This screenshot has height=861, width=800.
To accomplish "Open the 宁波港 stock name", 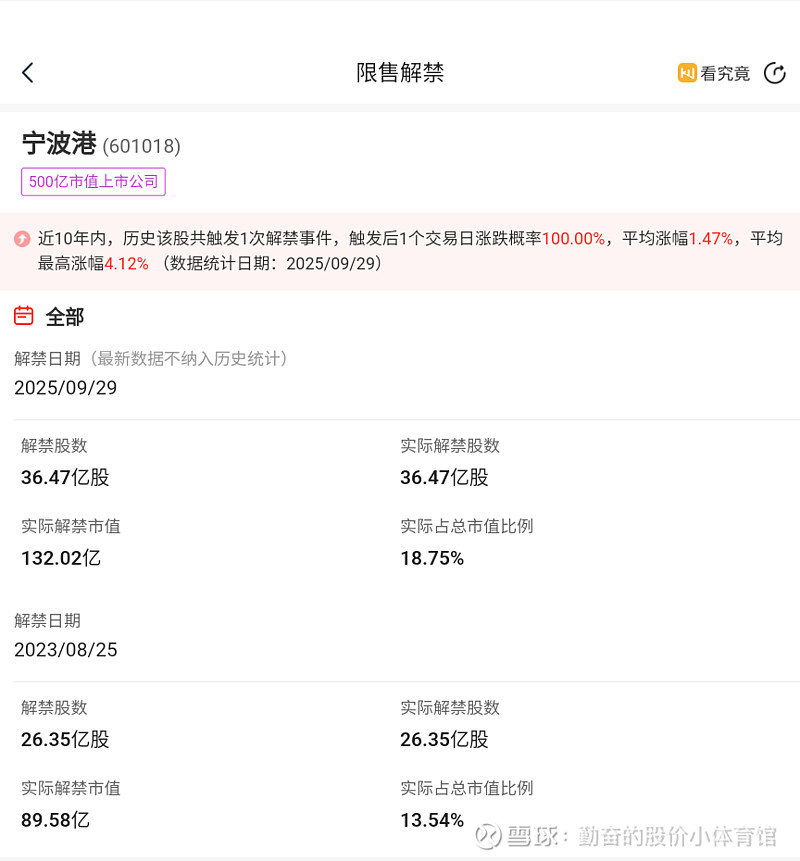I will tap(59, 144).
